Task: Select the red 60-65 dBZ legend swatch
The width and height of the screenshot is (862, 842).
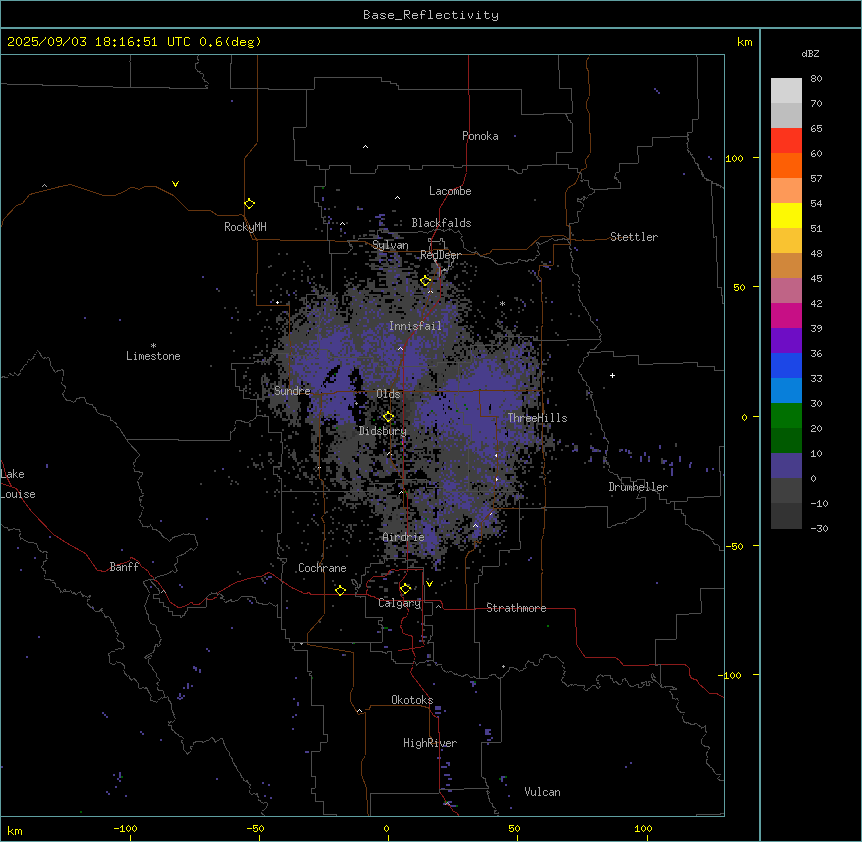Action: click(x=786, y=141)
